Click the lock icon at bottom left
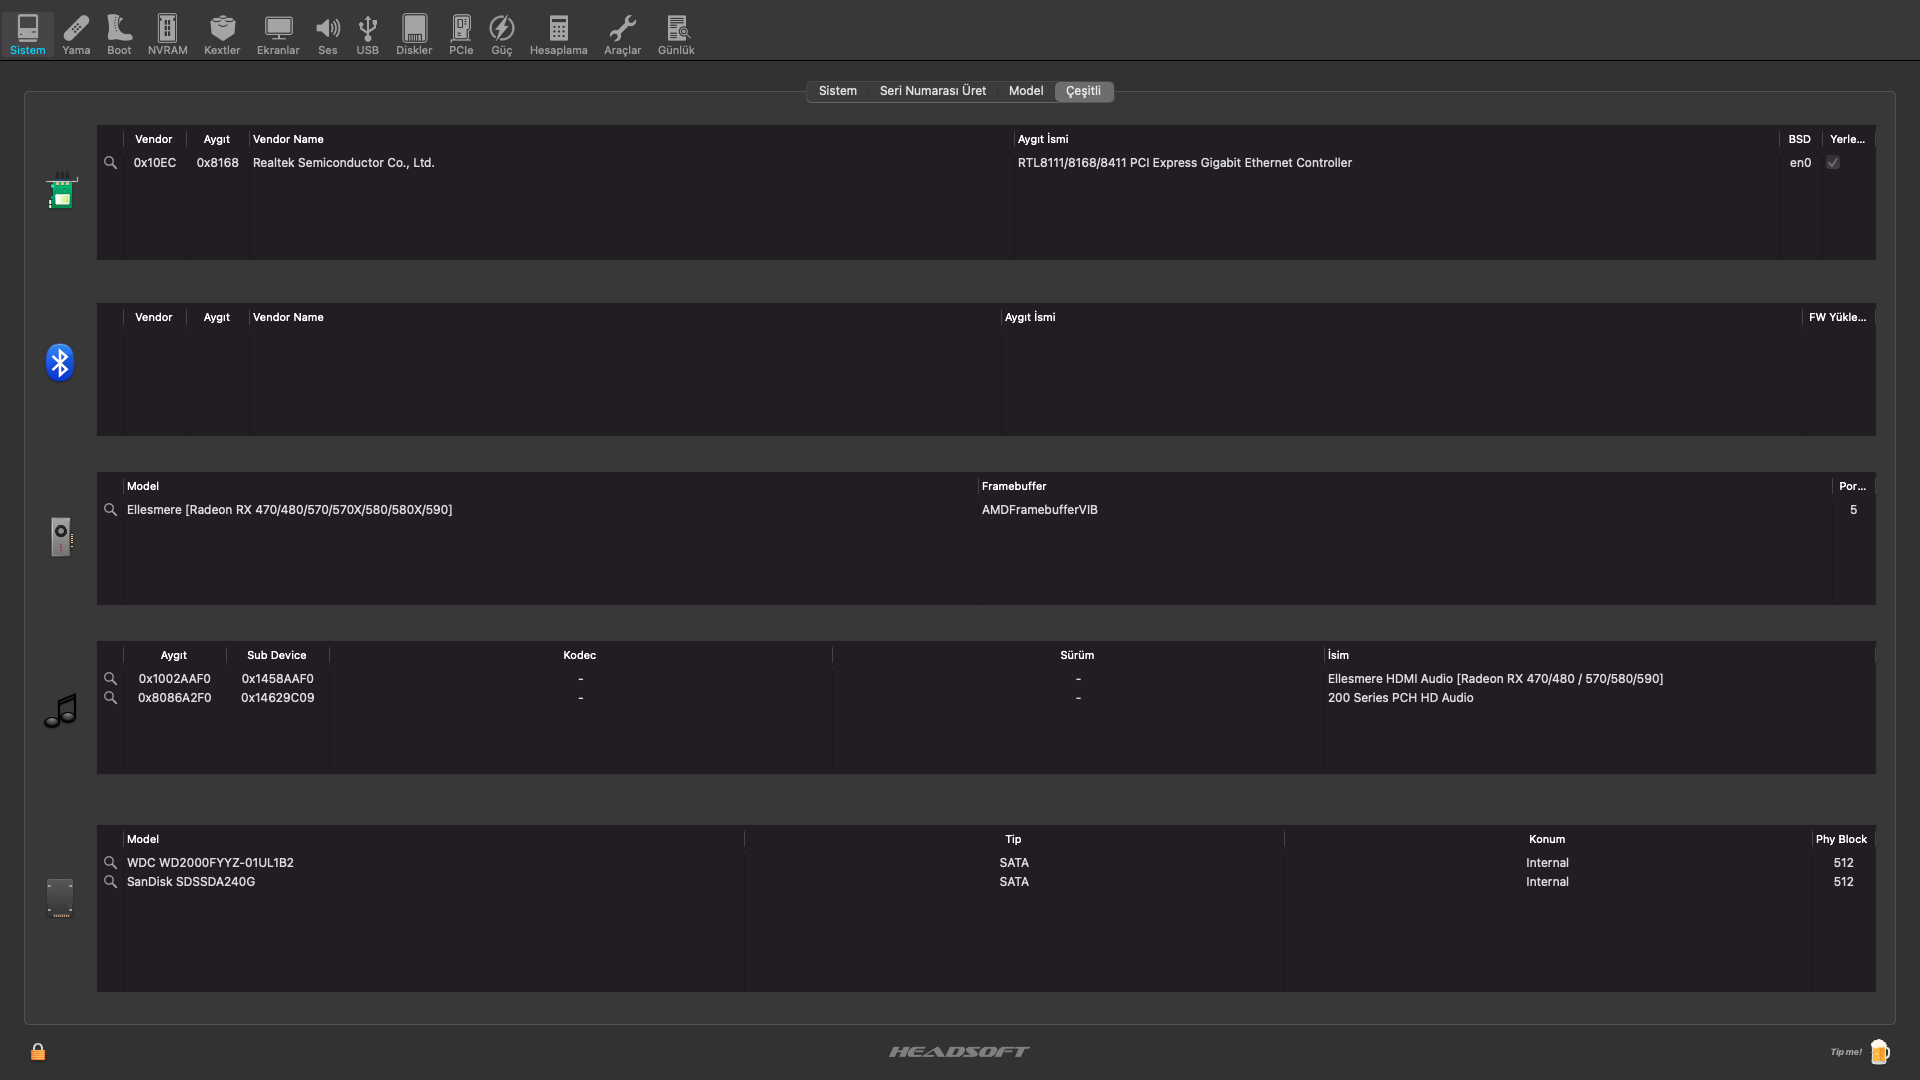Image resolution: width=1920 pixels, height=1080 pixels. [x=38, y=1051]
